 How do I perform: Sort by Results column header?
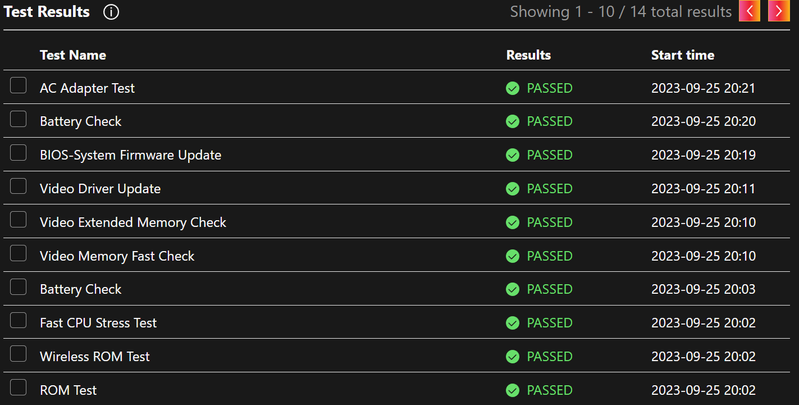tap(528, 55)
